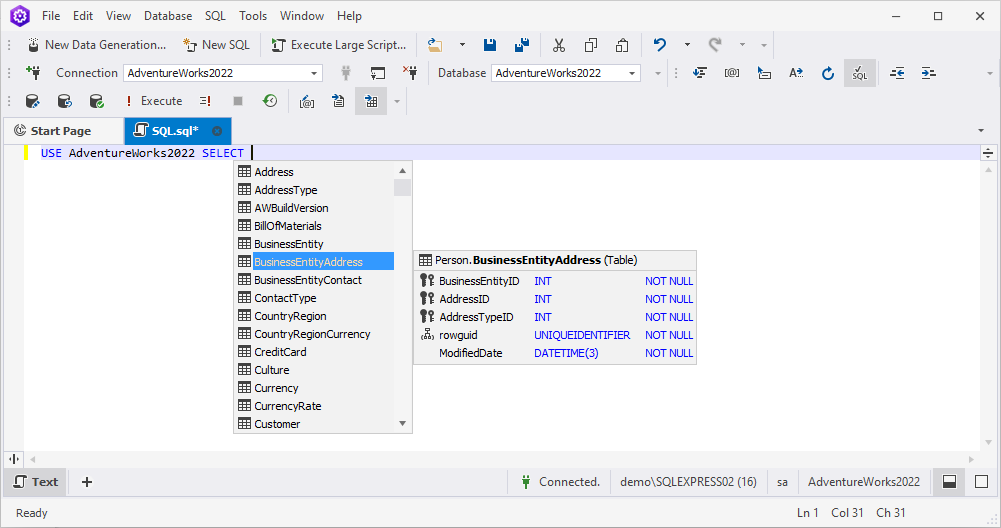Click suggestion list scroll up arrow
The height and width of the screenshot is (528, 1001).
(x=402, y=170)
